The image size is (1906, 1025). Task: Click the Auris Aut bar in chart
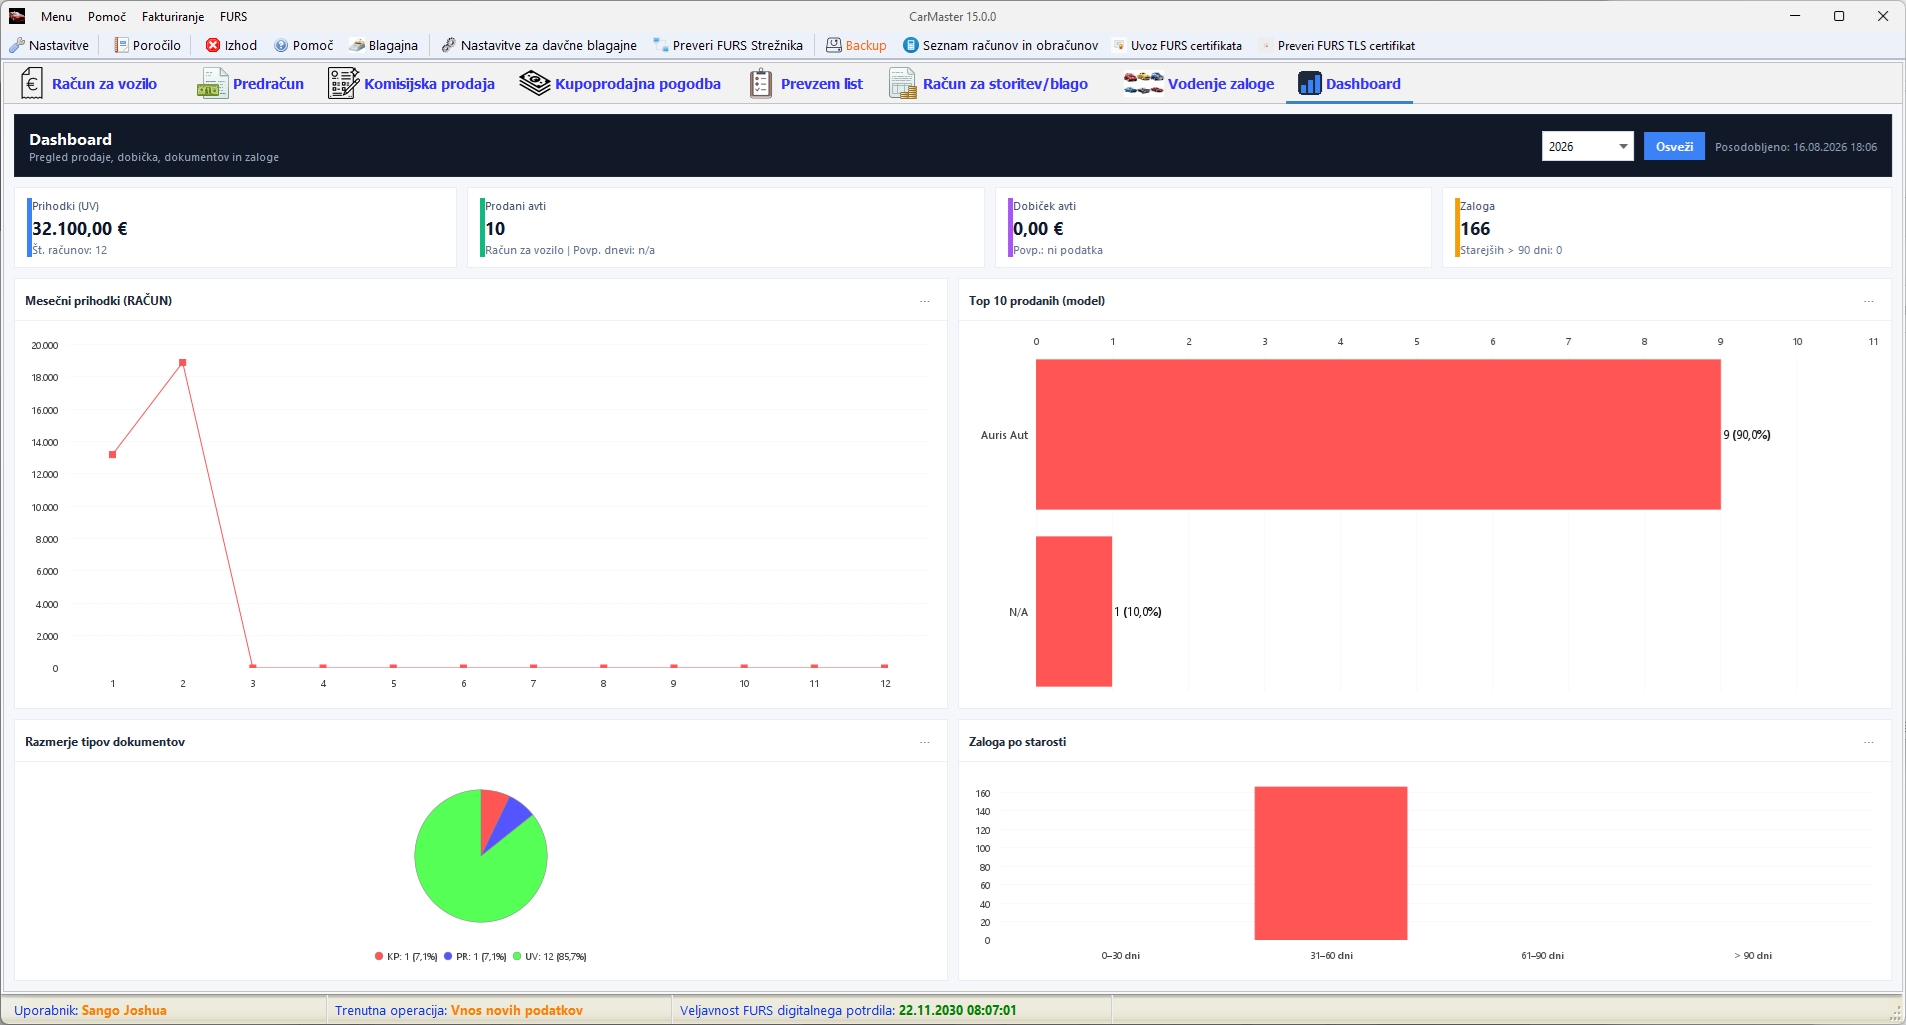click(1378, 435)
